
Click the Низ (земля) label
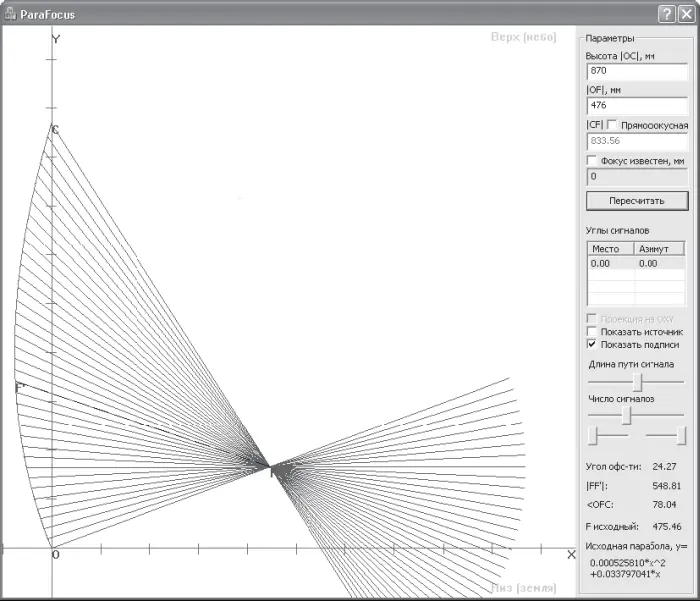(524, 588)
